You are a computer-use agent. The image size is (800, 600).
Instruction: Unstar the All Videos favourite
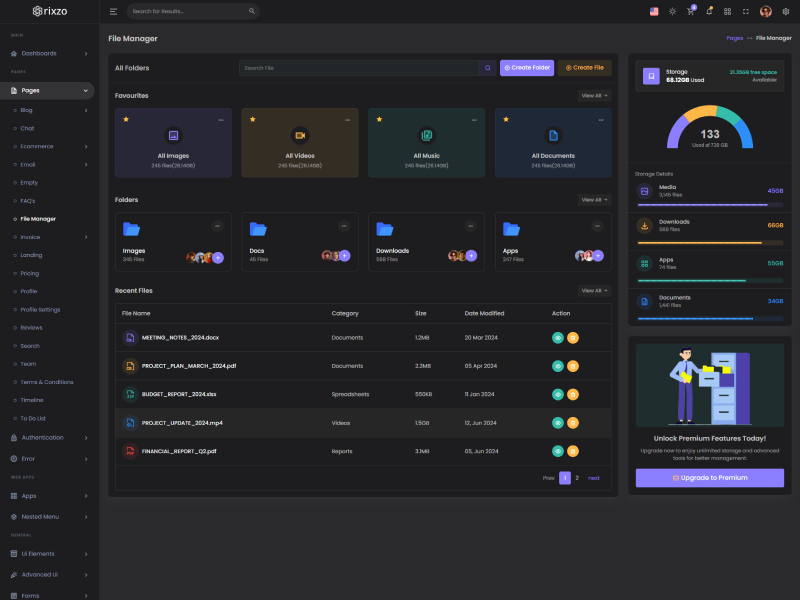(x=253, y=119)
